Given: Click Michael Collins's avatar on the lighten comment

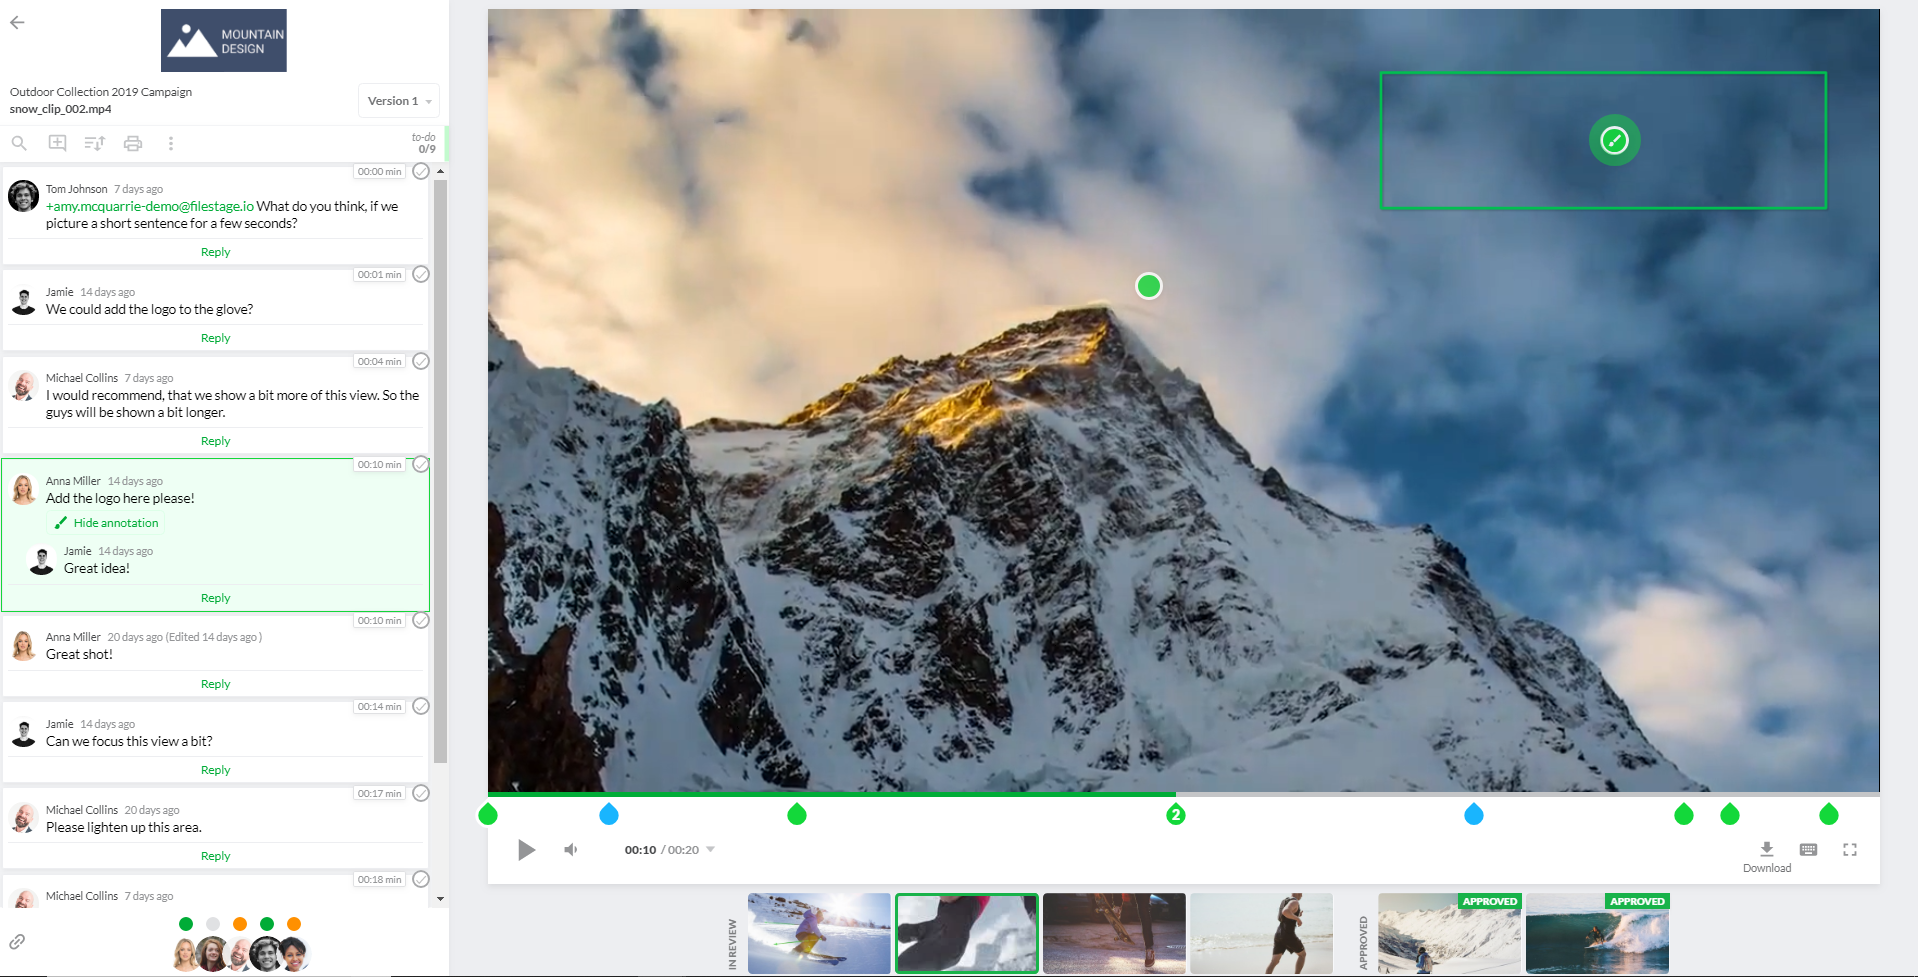Looking at the screenshot, I should [x=24, y=818].
